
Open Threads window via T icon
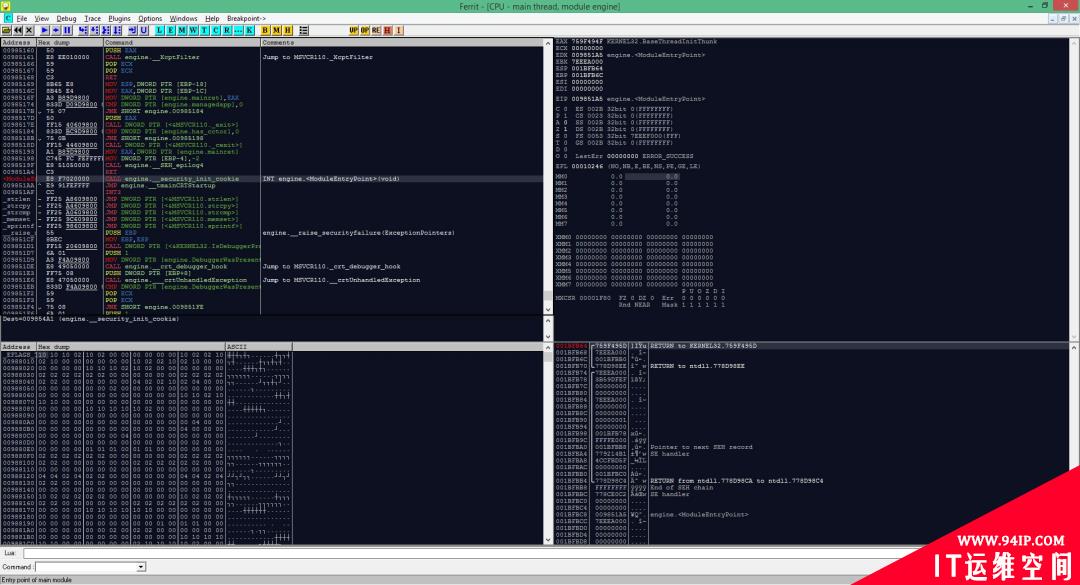tap(204, 30)
